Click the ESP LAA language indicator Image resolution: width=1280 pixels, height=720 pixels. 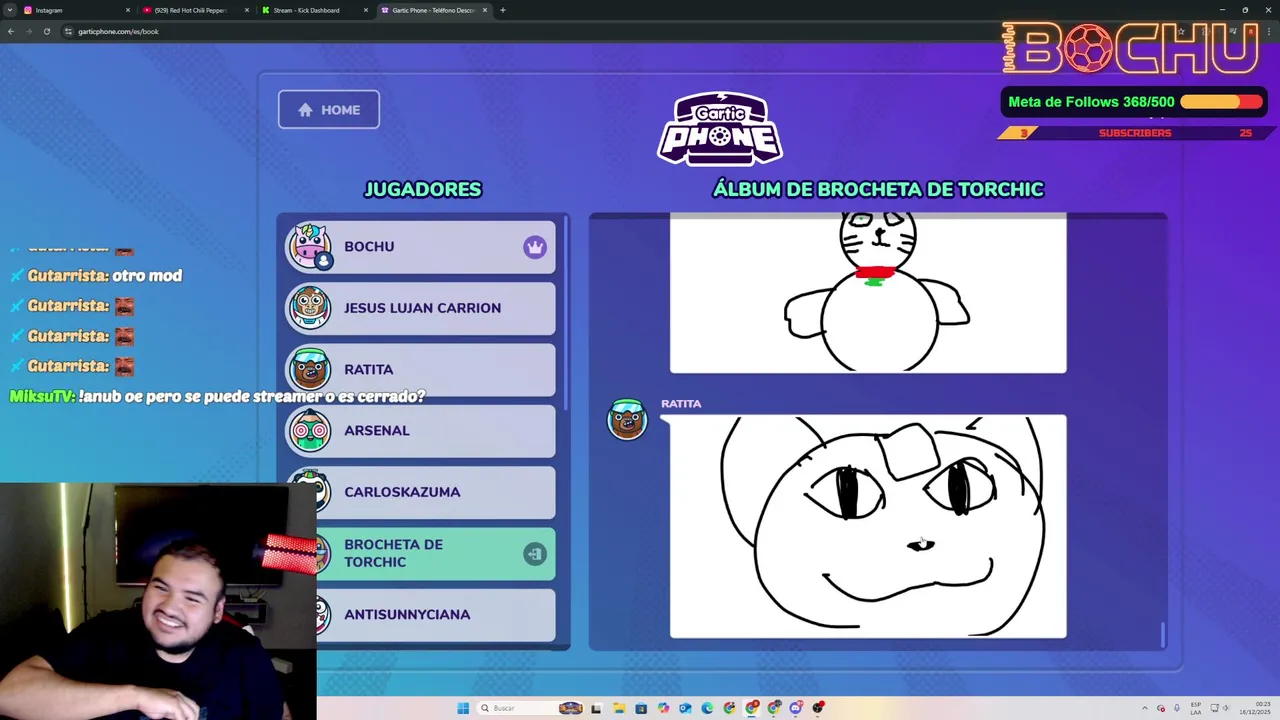pyautogui.click(x=1196, y=709)
